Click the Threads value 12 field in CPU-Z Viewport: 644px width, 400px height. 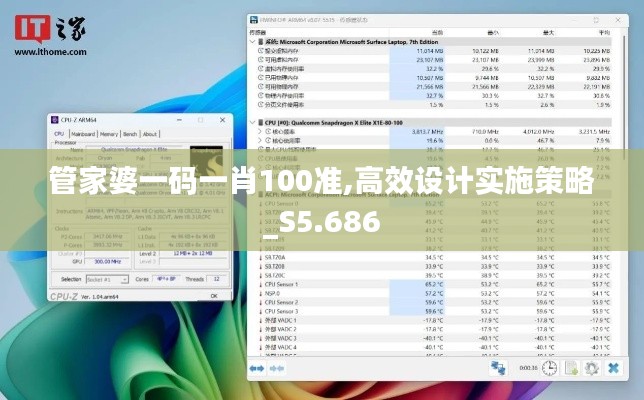click(216, 279)
